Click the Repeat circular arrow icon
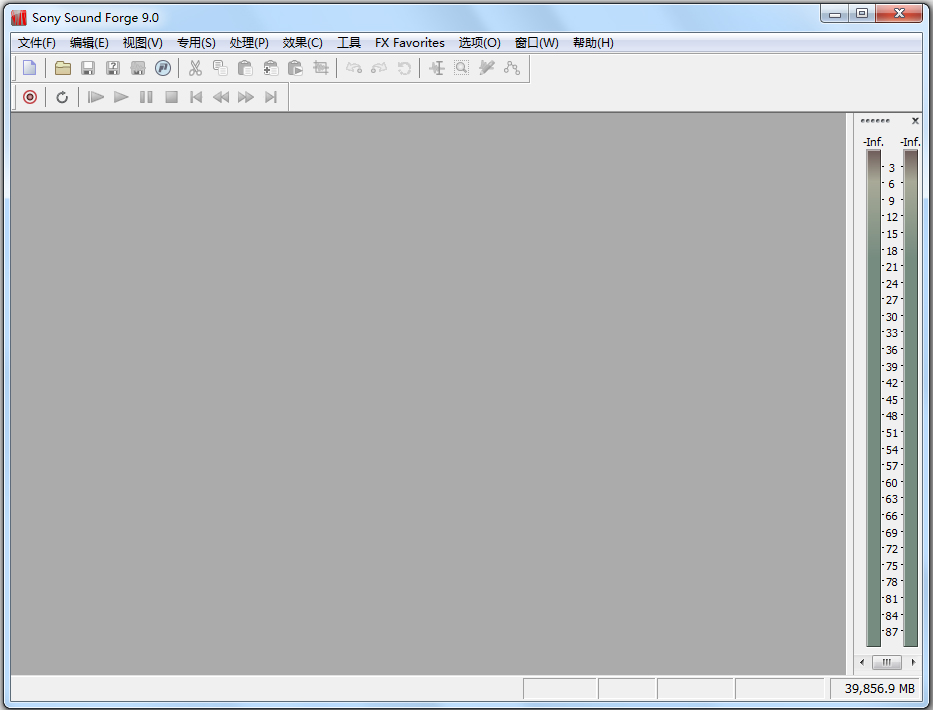Screen dimensions: 933x710 click(404, 68)
